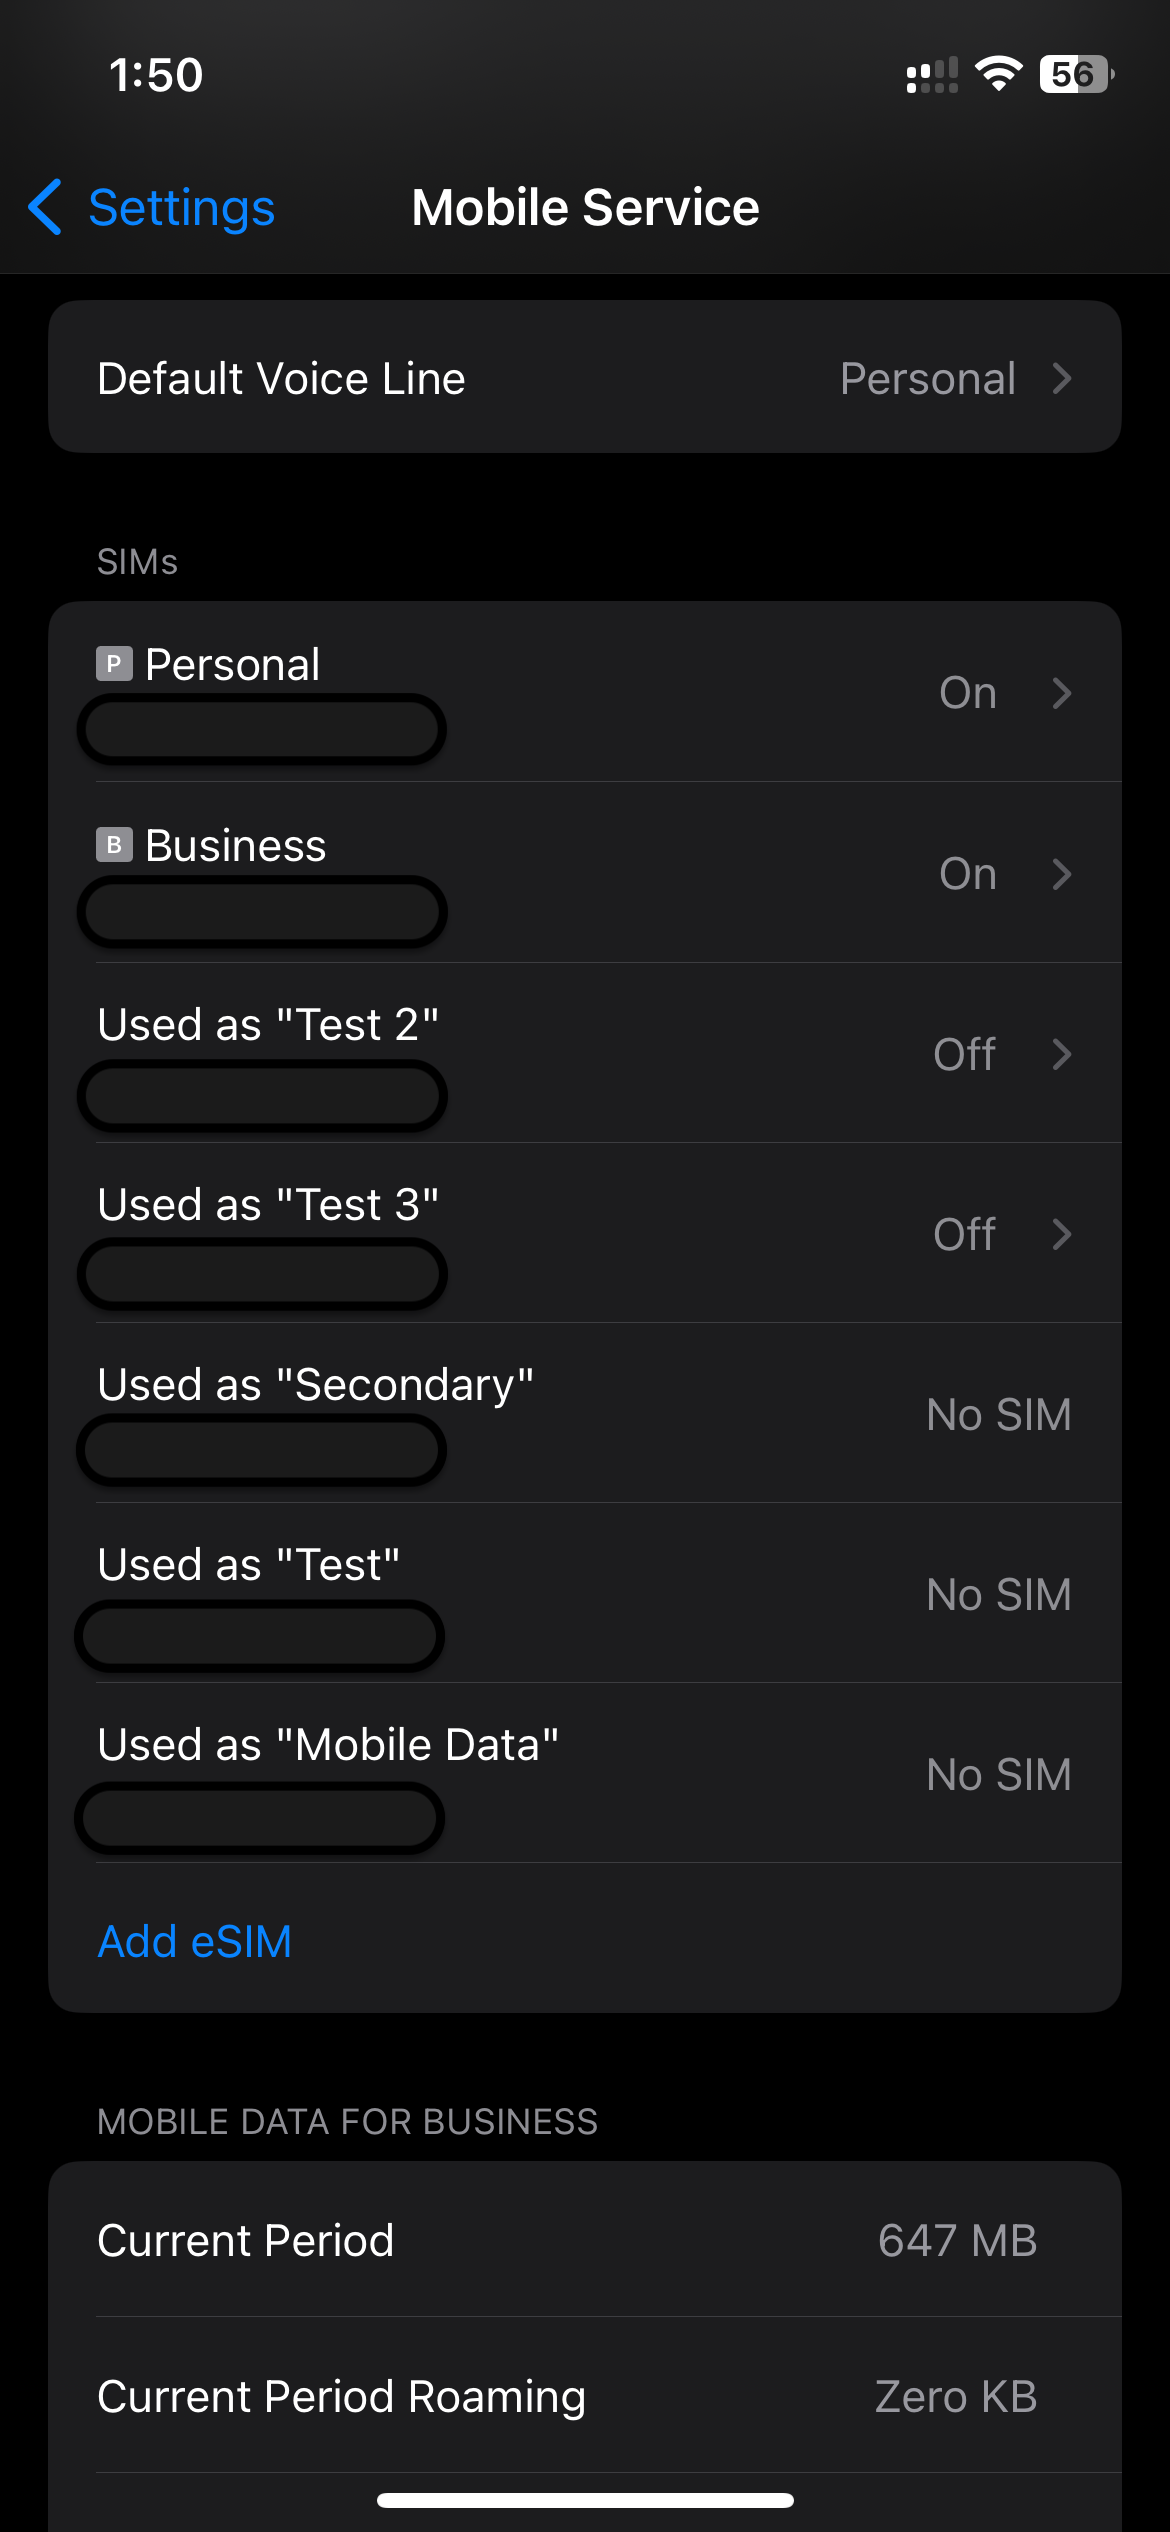This screenshot has width=1170, height=2532.
Task: Tap the battery level indicator
Action: pyautogui.click(x=1076, y=75)
